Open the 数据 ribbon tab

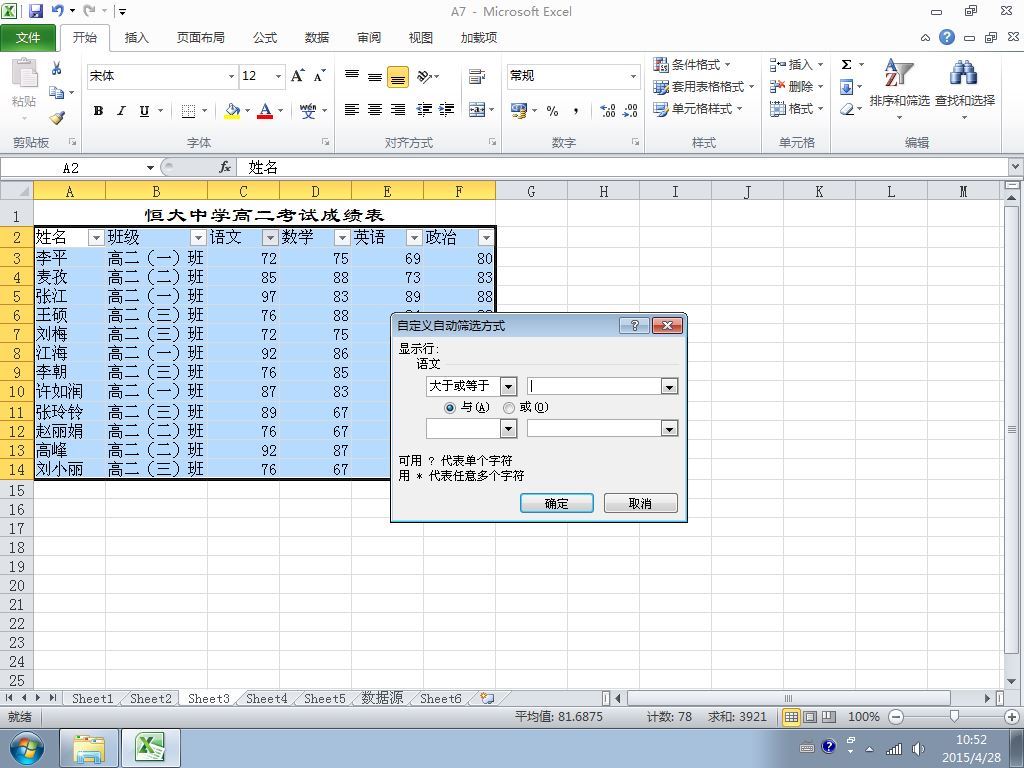tap(317, 37)
